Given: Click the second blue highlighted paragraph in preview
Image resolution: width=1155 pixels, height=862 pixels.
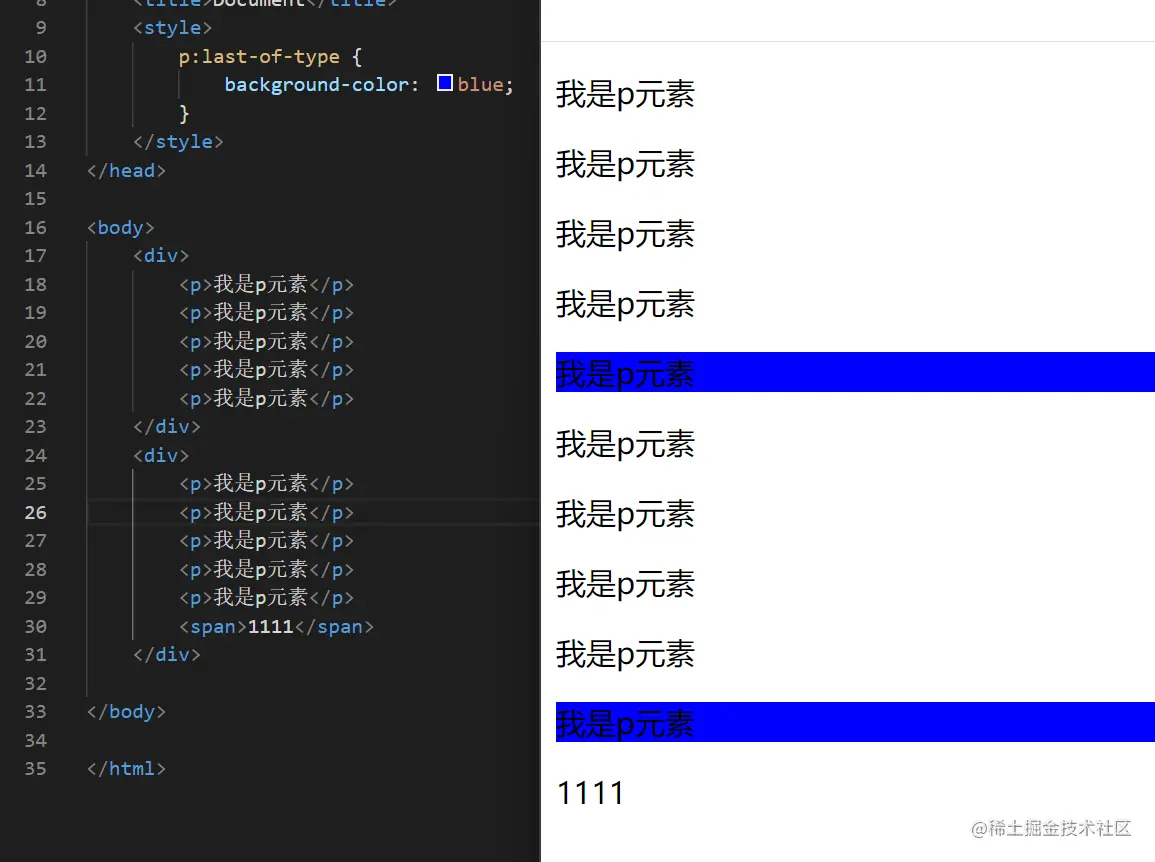Looking at the screenshot, I should [855, 722].
